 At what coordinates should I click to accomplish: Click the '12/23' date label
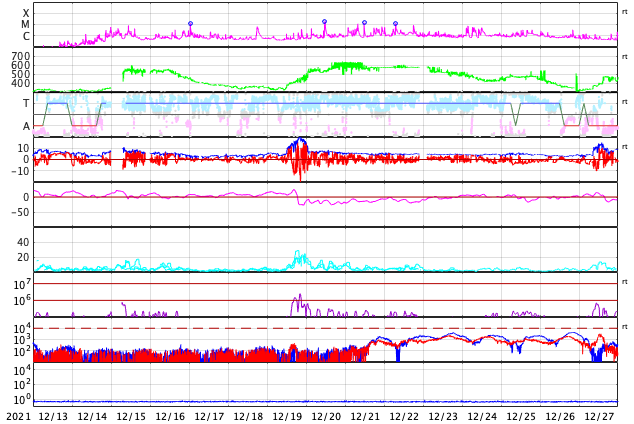pyautogui.click(x=443, y=417)
